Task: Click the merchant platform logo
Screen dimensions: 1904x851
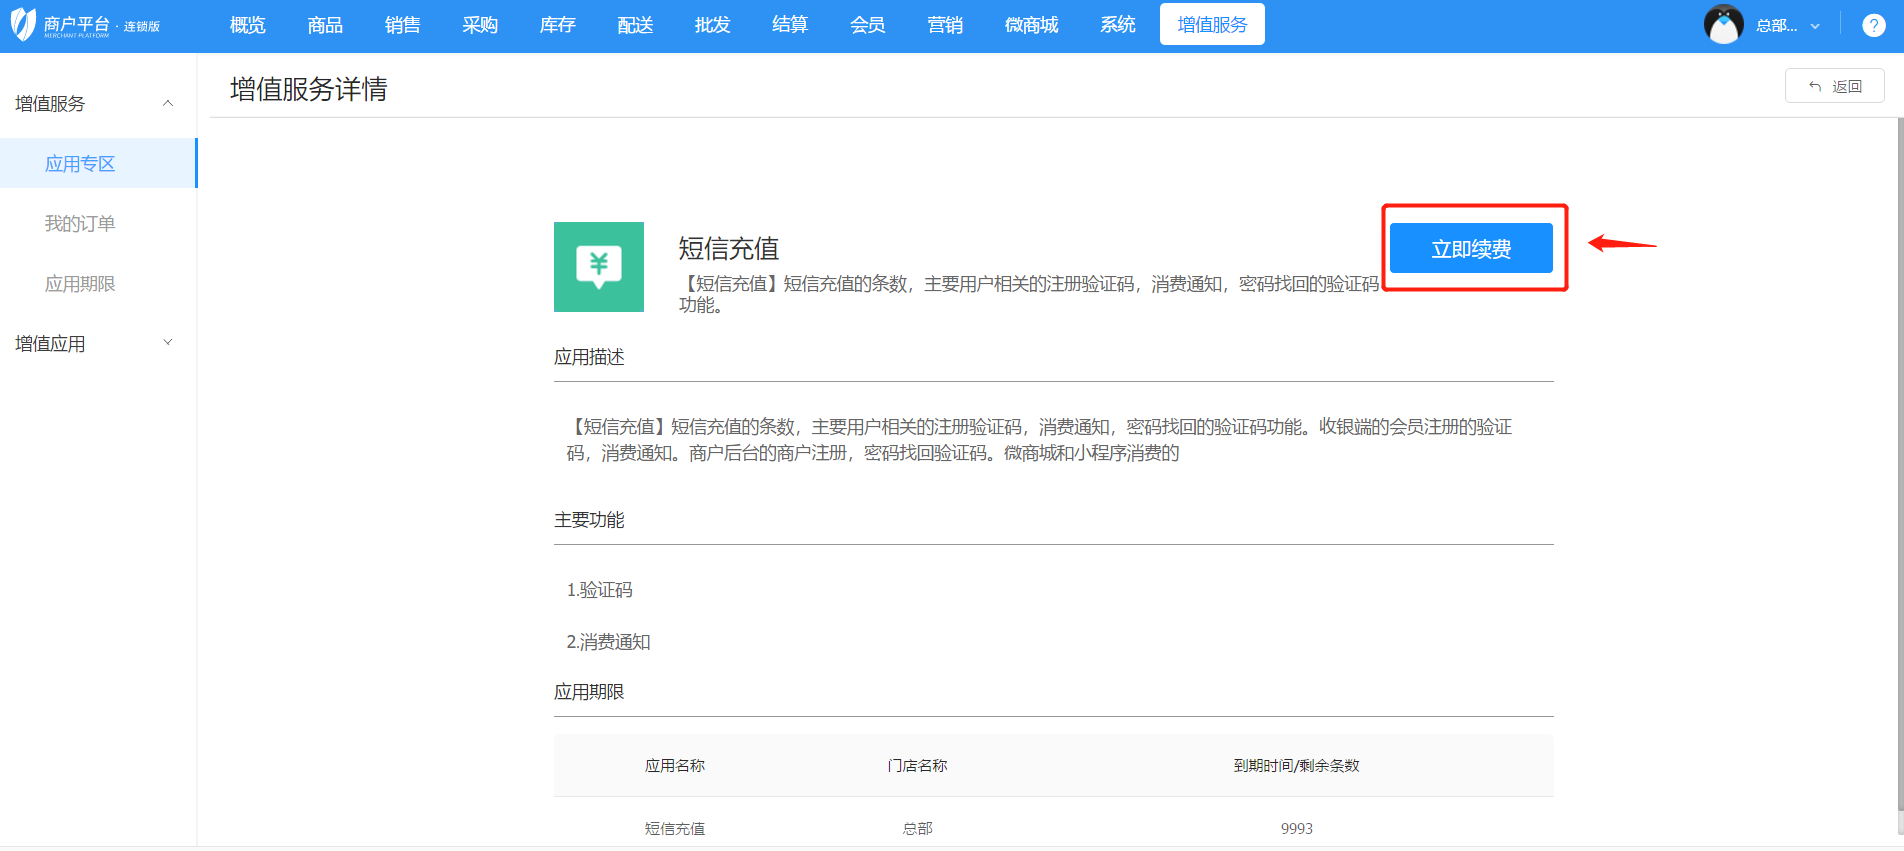Action: [x=84, y=25]
